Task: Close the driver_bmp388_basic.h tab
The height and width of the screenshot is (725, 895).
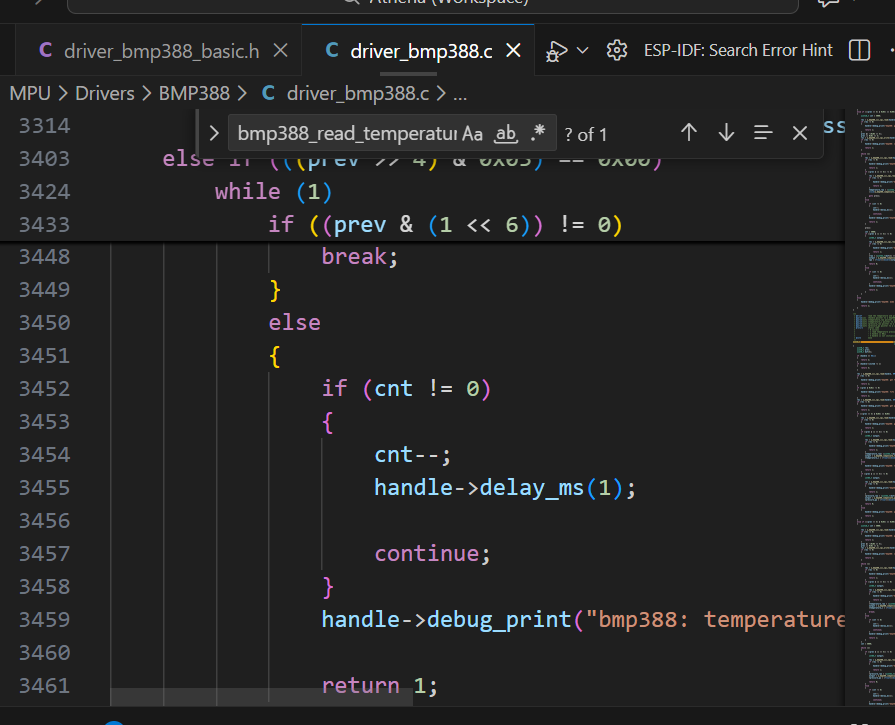Action: pyautogui.click(x=281, y=51)
